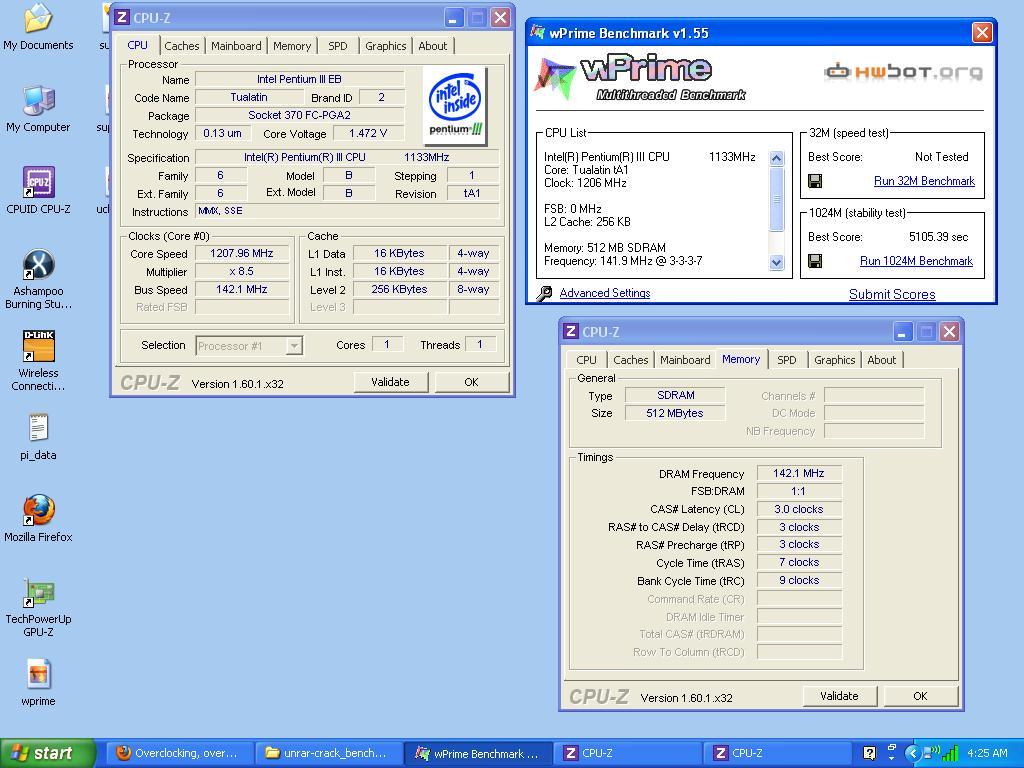Click OK in top CPU-Z window

[472, 382]
